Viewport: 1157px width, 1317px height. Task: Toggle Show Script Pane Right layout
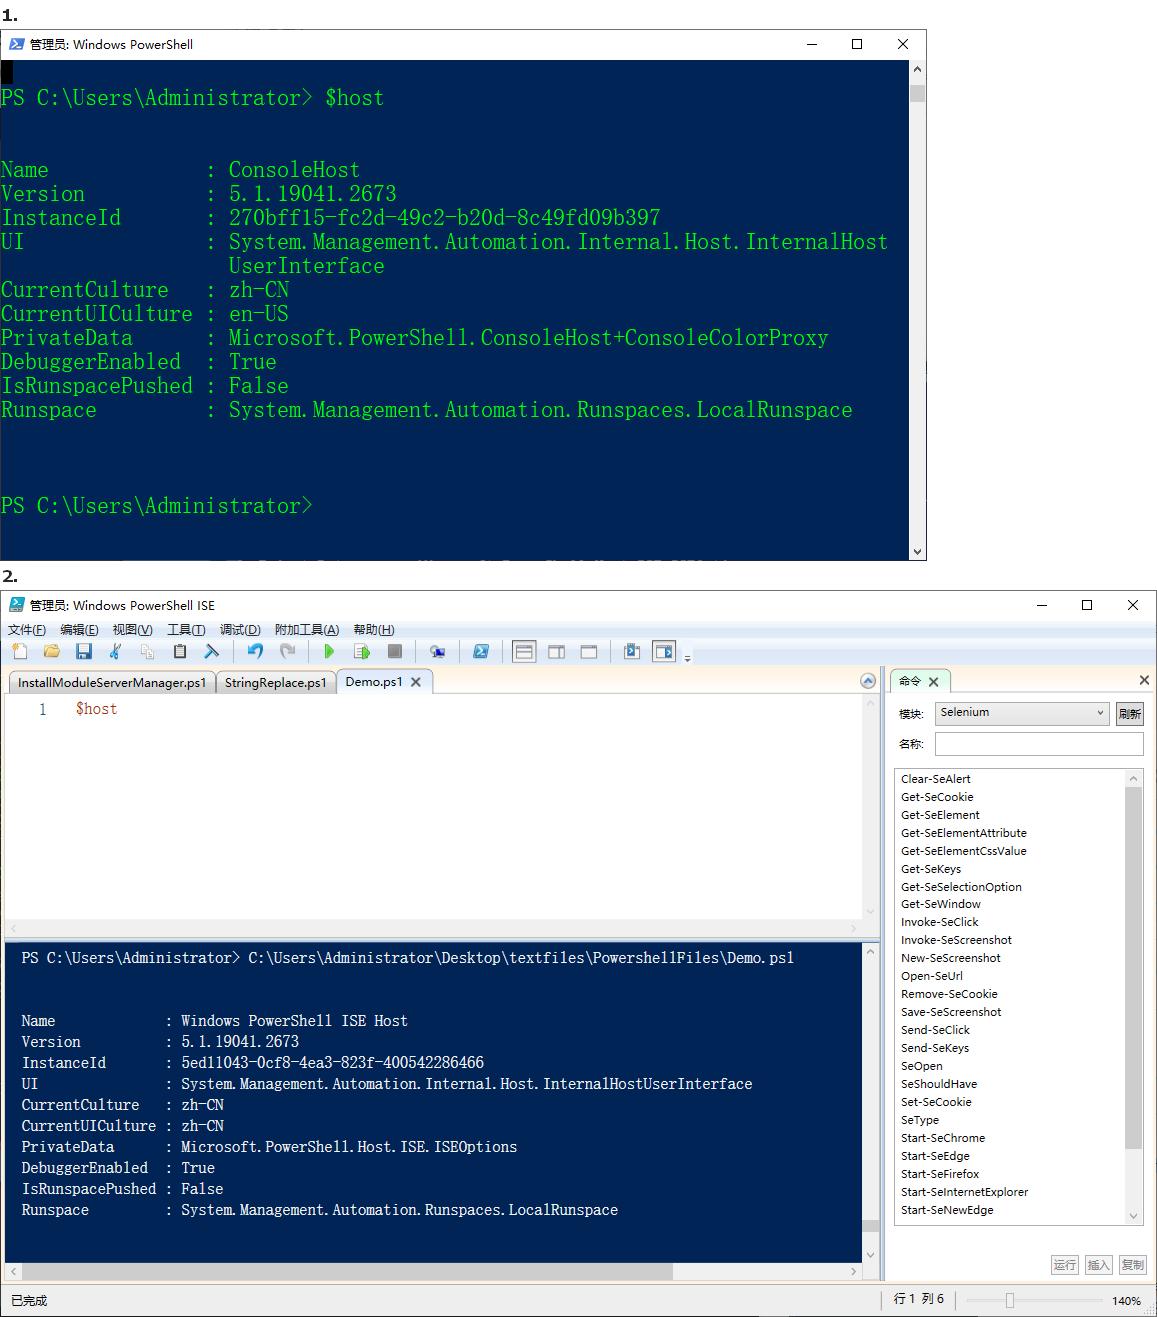click(x=556, y=652)
